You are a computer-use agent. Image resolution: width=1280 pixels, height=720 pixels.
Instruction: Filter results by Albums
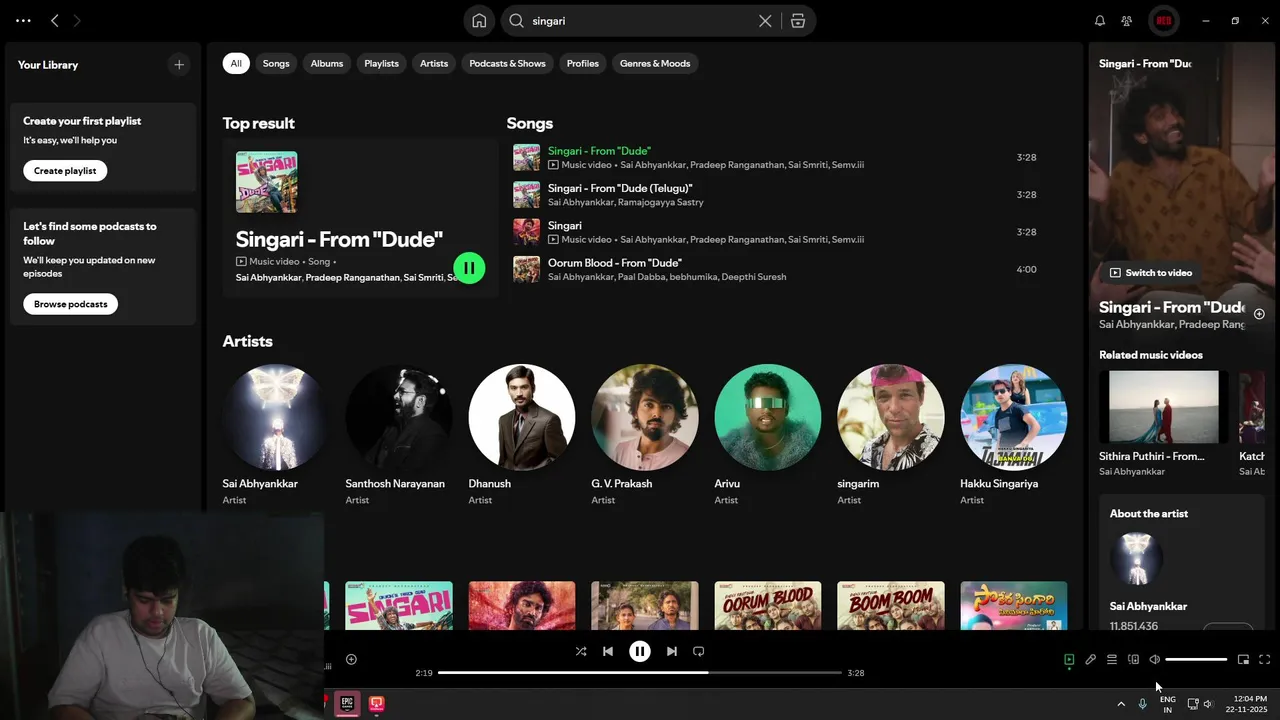[x=327, y=63]
